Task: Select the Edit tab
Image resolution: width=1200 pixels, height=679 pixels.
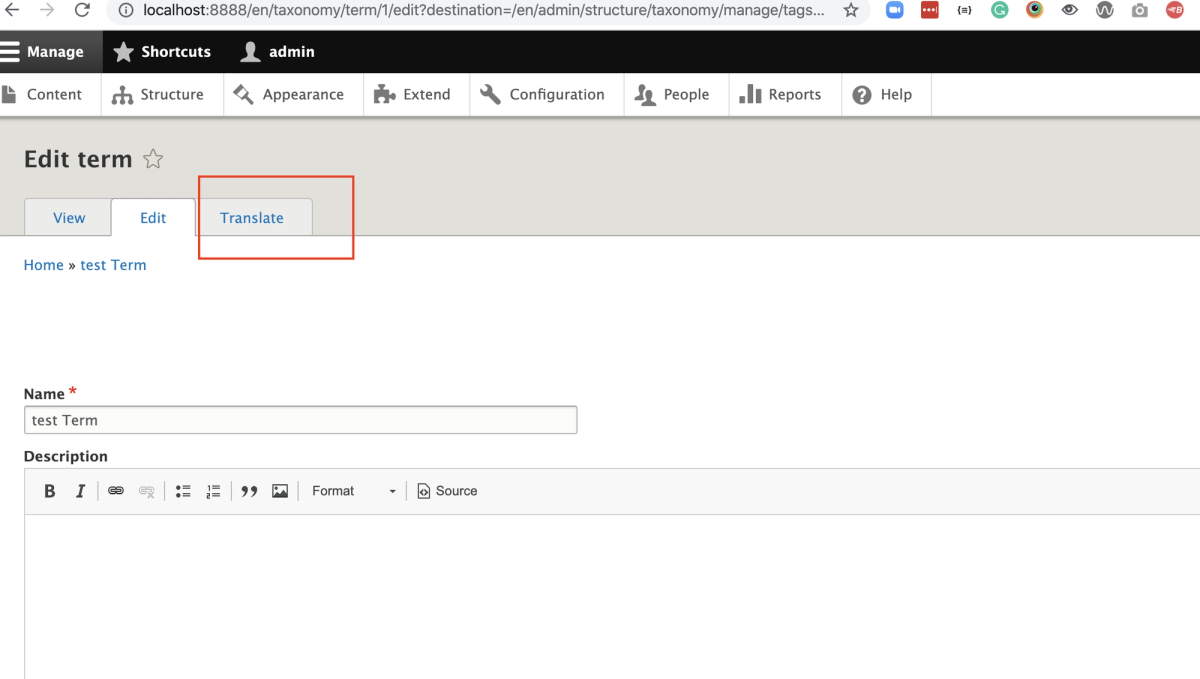Action: tap(153, 218)
